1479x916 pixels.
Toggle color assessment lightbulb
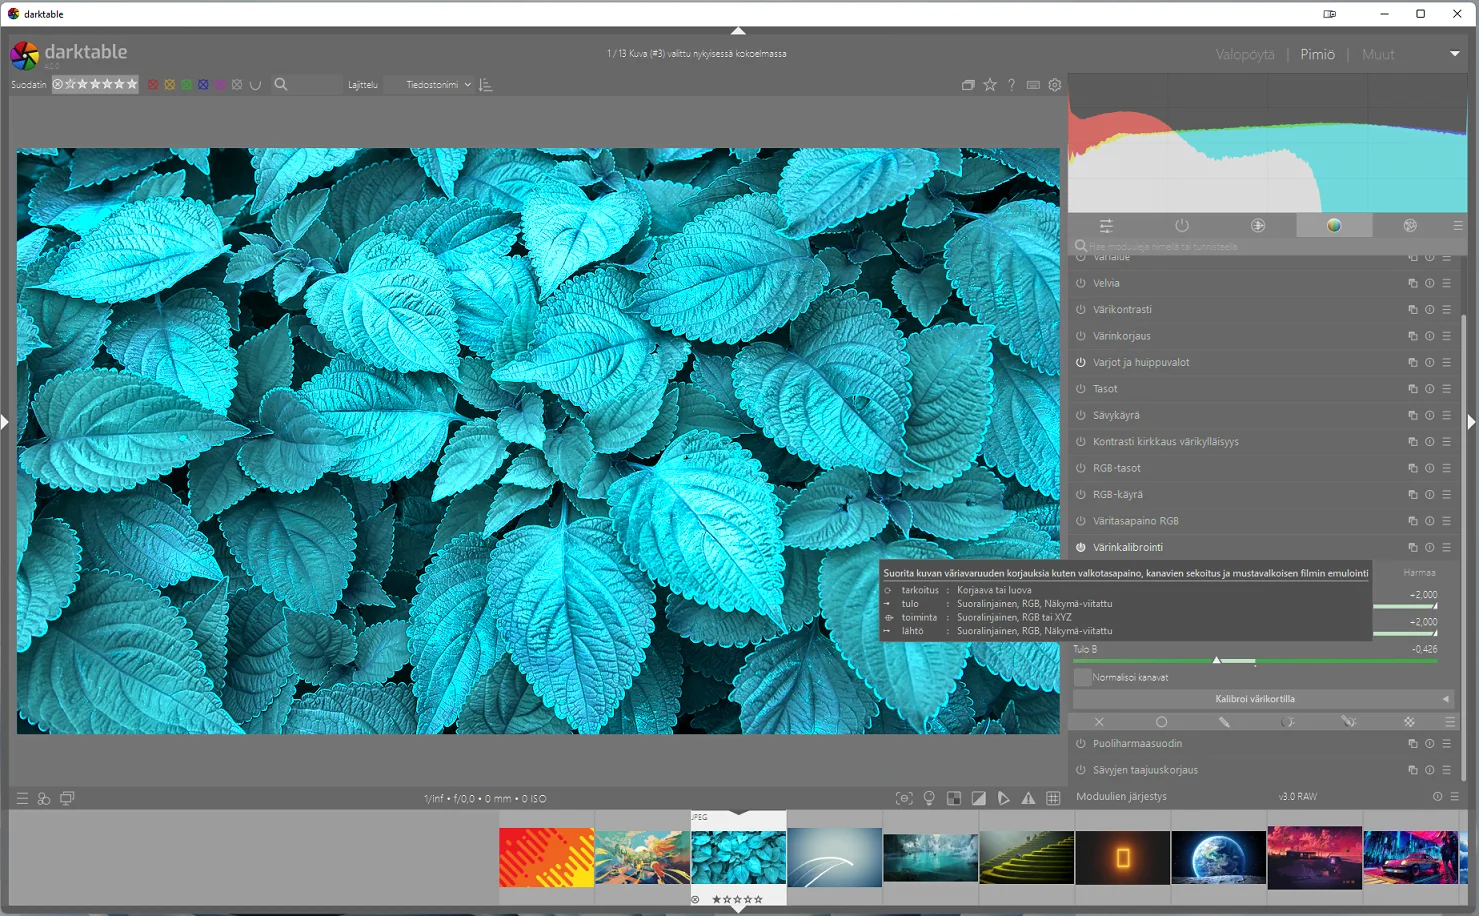pos(929,798)
